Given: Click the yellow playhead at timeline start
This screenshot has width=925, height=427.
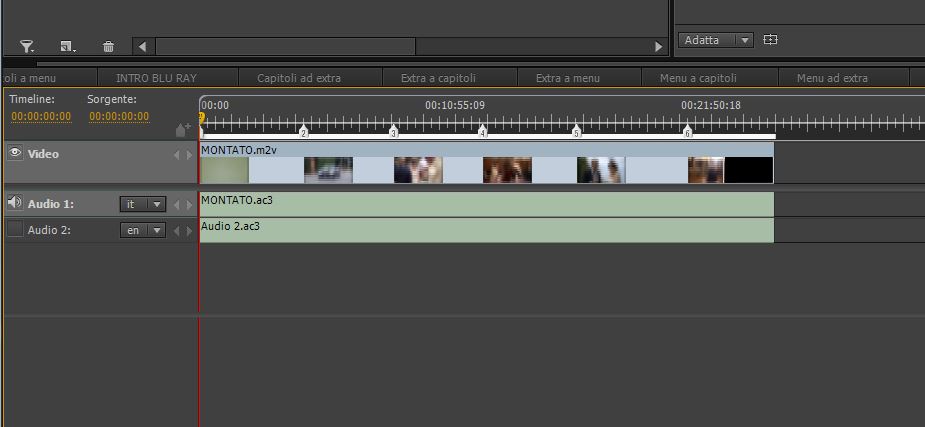Looking at the screenshot, I should [201, 117].
